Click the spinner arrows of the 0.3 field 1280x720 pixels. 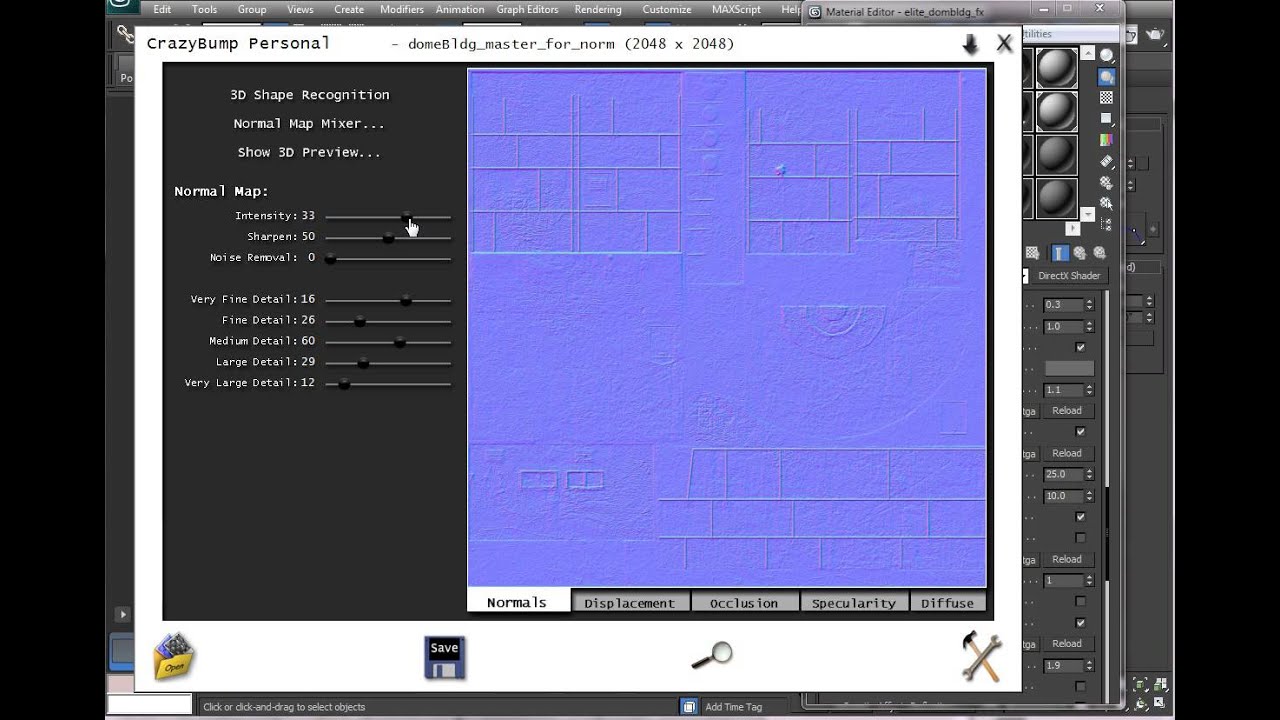(1089, 305)
